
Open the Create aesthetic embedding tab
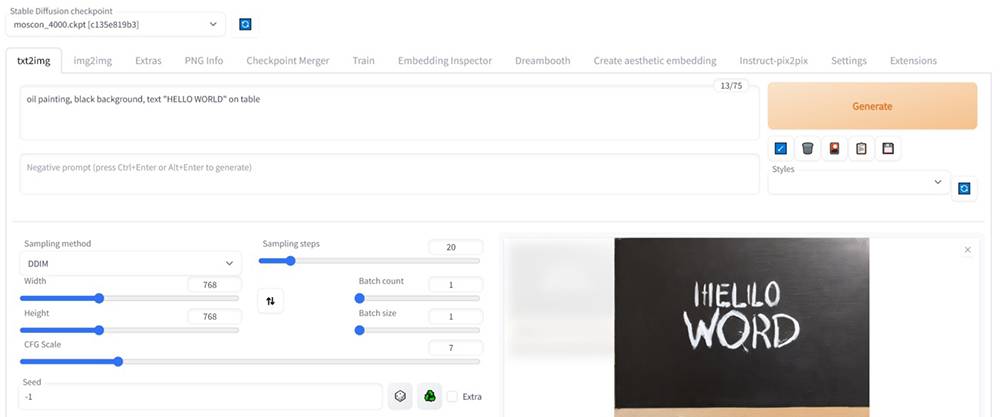pyautogui.click(x=655, y=61)
